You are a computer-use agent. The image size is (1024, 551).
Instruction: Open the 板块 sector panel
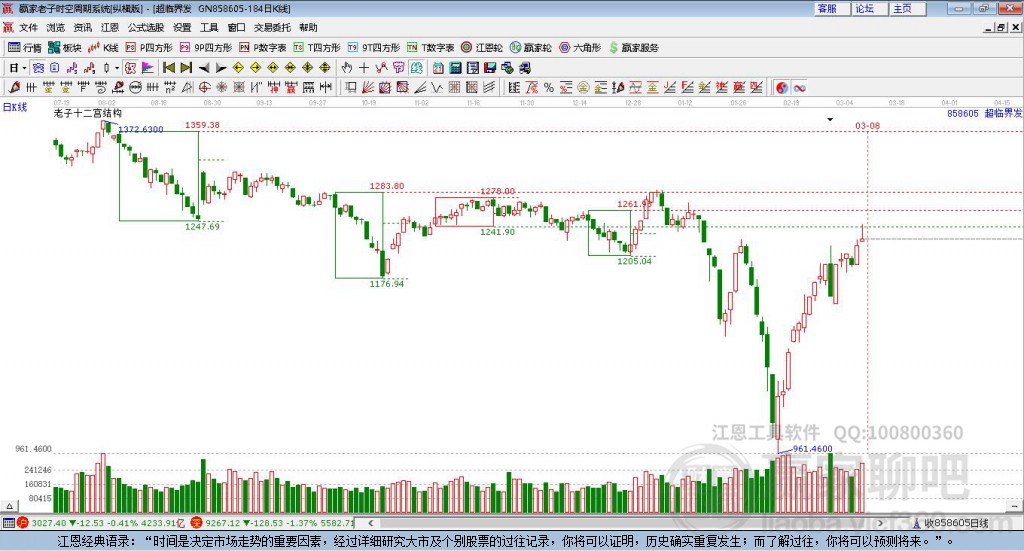(64, 48)
